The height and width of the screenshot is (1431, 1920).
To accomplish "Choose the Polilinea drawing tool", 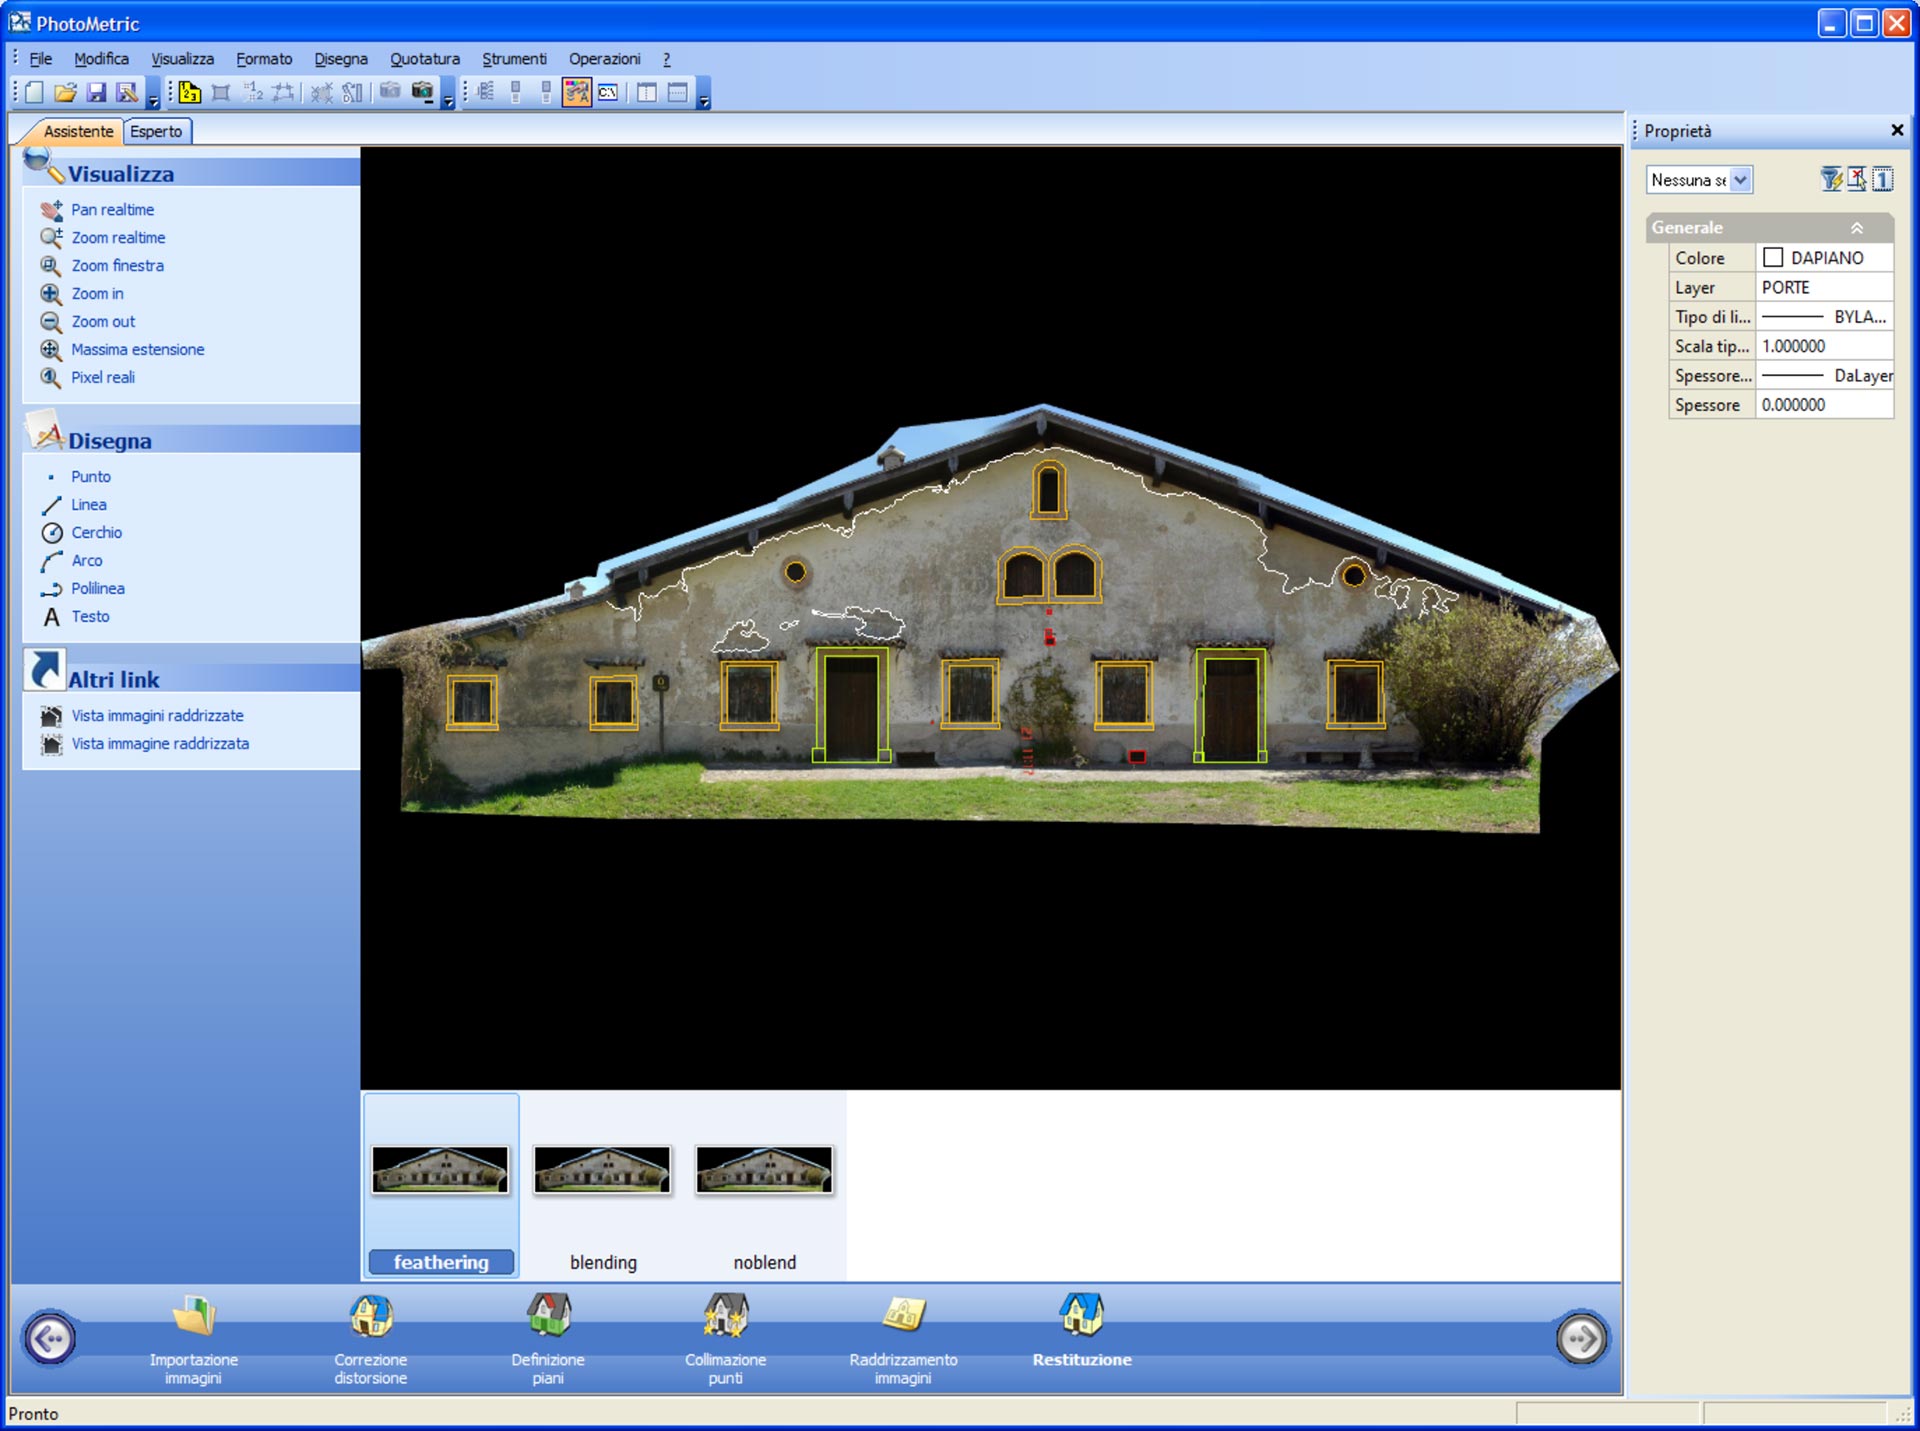I will (97, 589).
